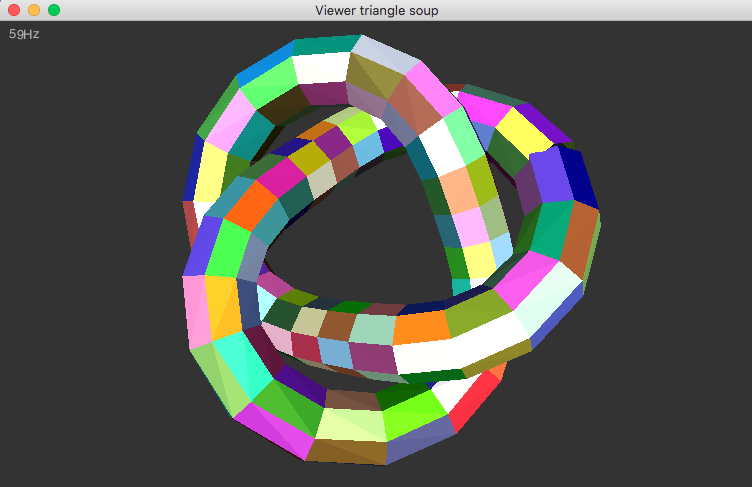Click the teal face at the top of the knot
Screen dimensions: 752x487
click(x=325, y=45)
